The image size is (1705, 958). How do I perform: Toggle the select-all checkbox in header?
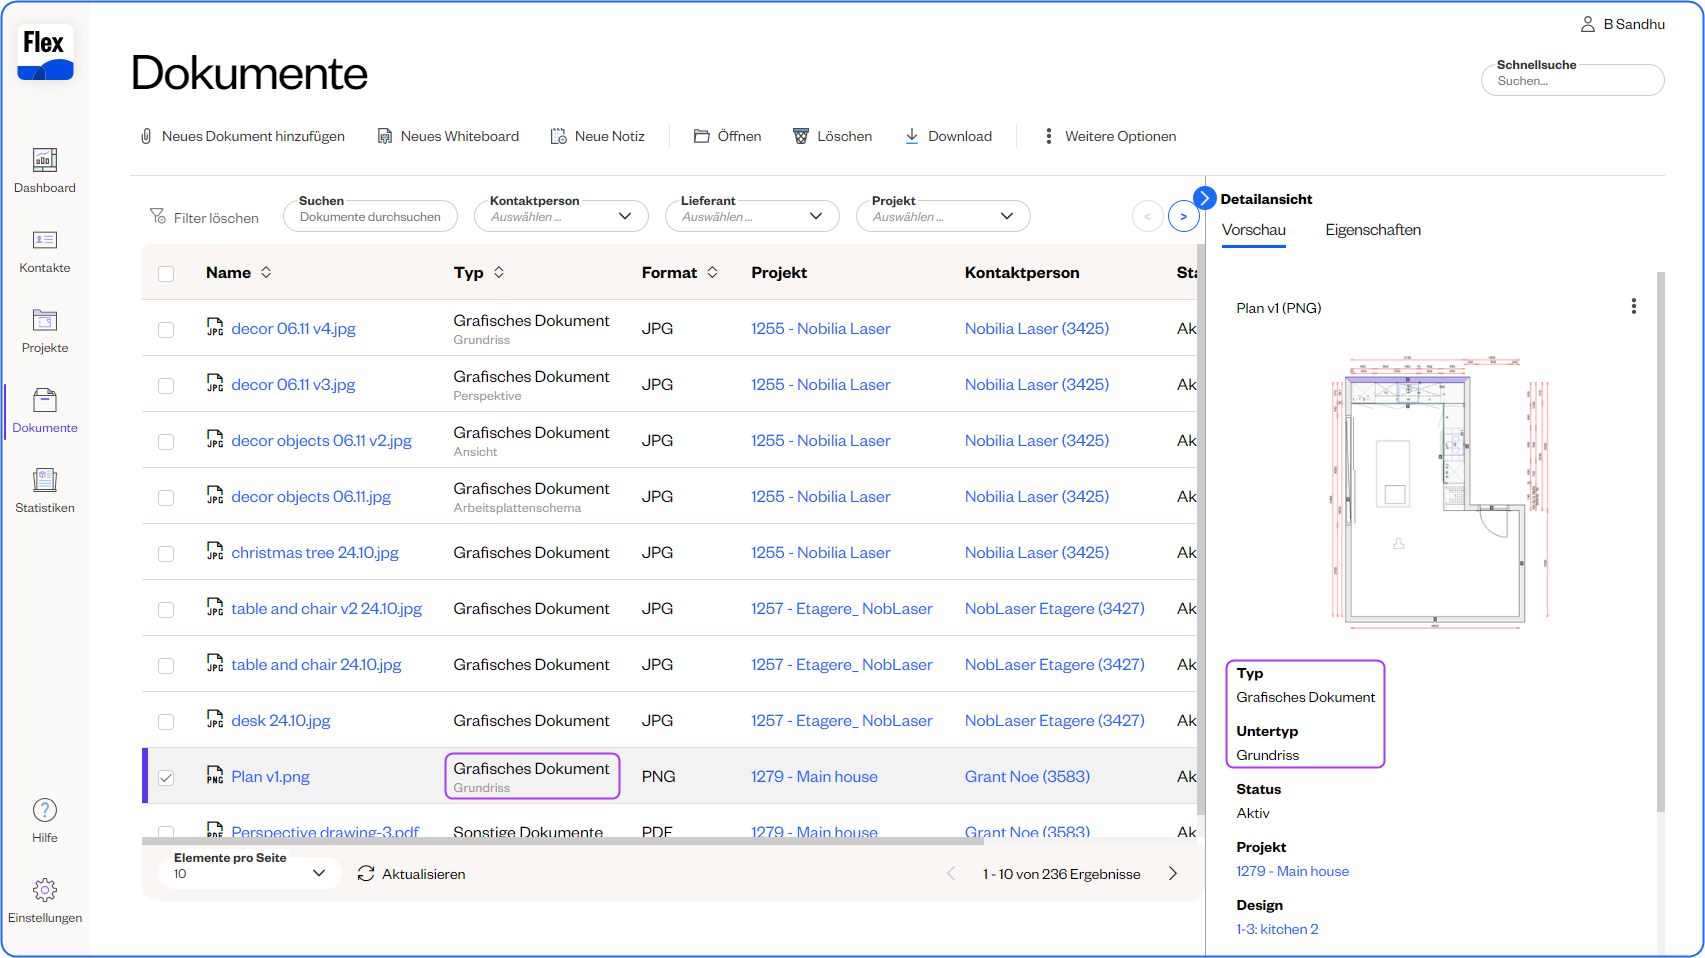(x=166, y=273)
